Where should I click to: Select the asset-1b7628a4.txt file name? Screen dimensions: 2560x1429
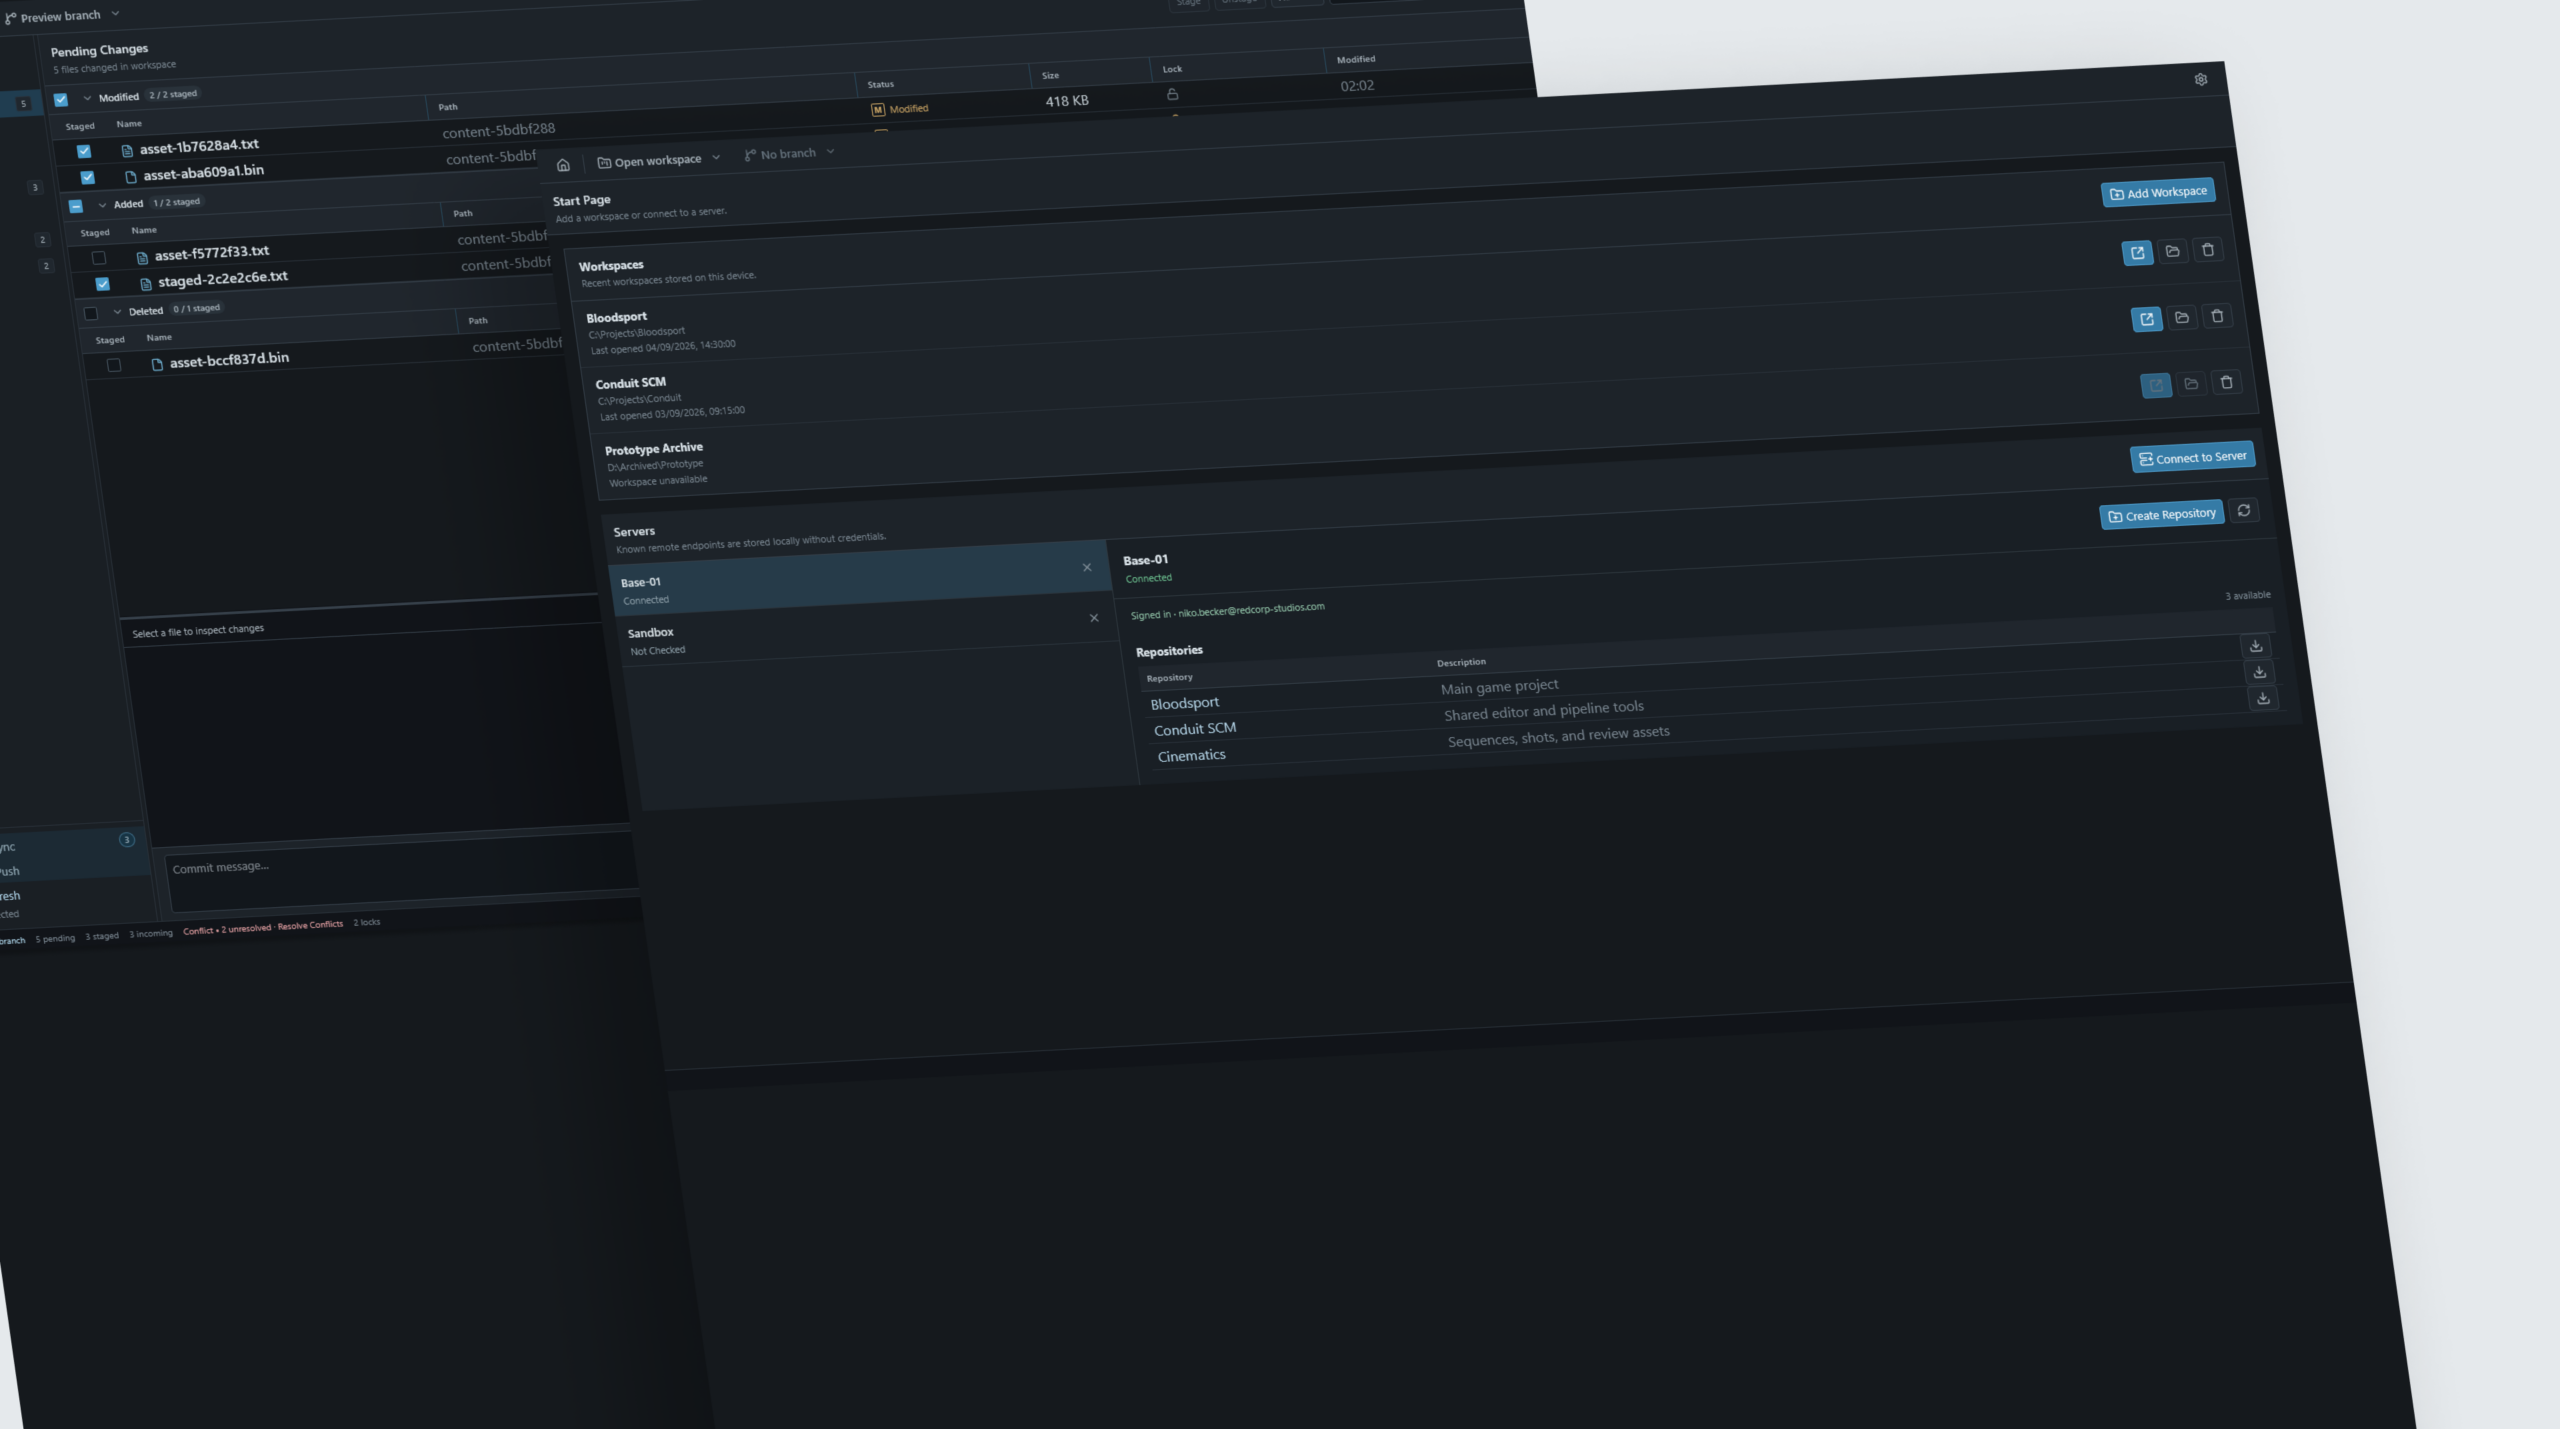[x=199, y=147]
